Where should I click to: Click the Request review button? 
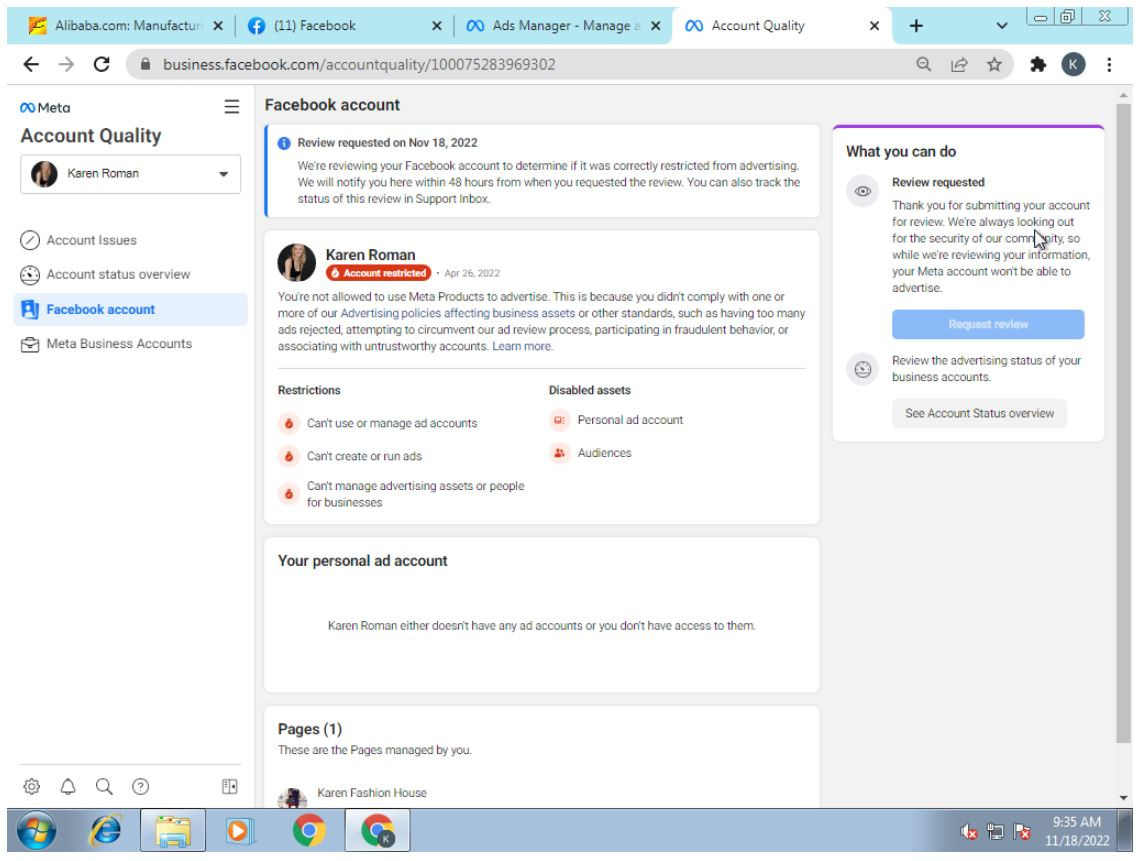coord(988,325)
